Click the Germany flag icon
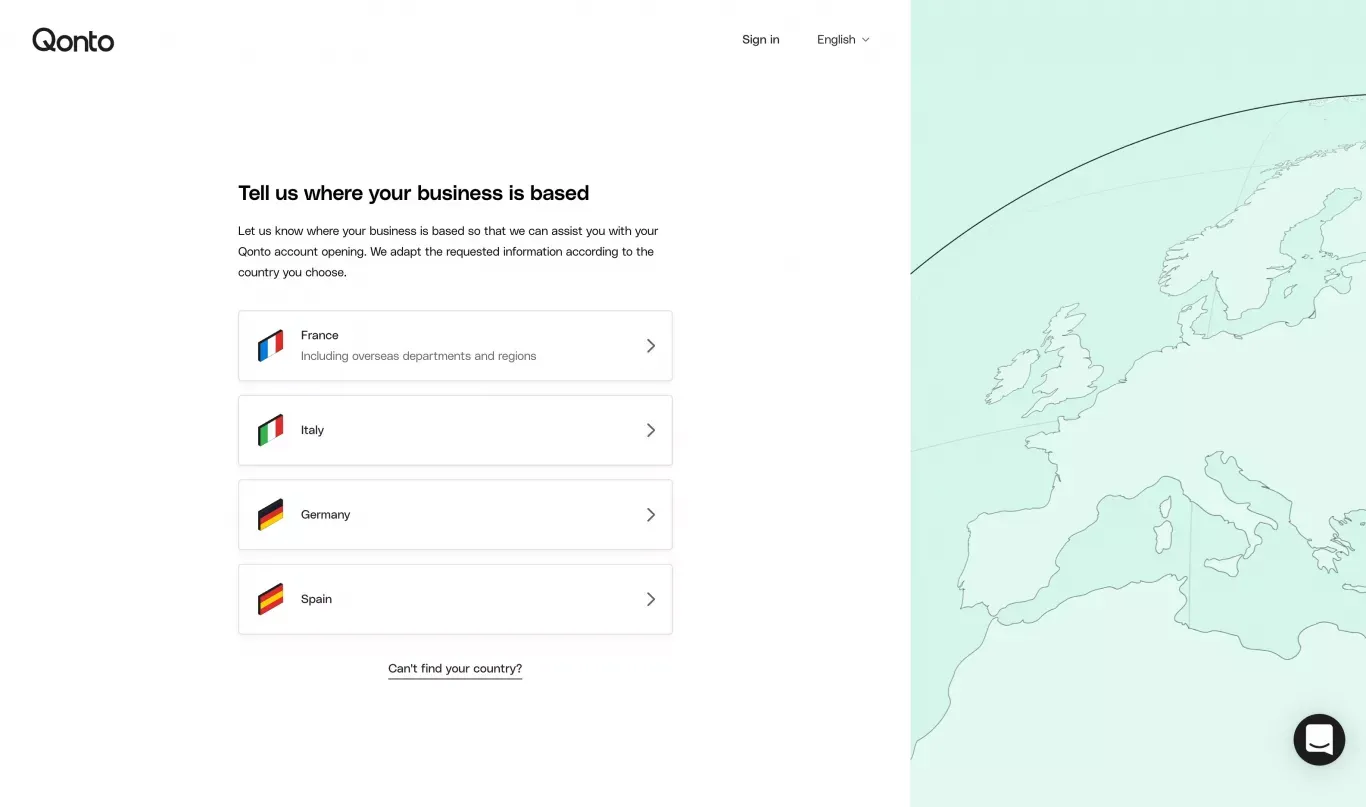Viewport: 1366px width, 807px height. coord(270,515)
